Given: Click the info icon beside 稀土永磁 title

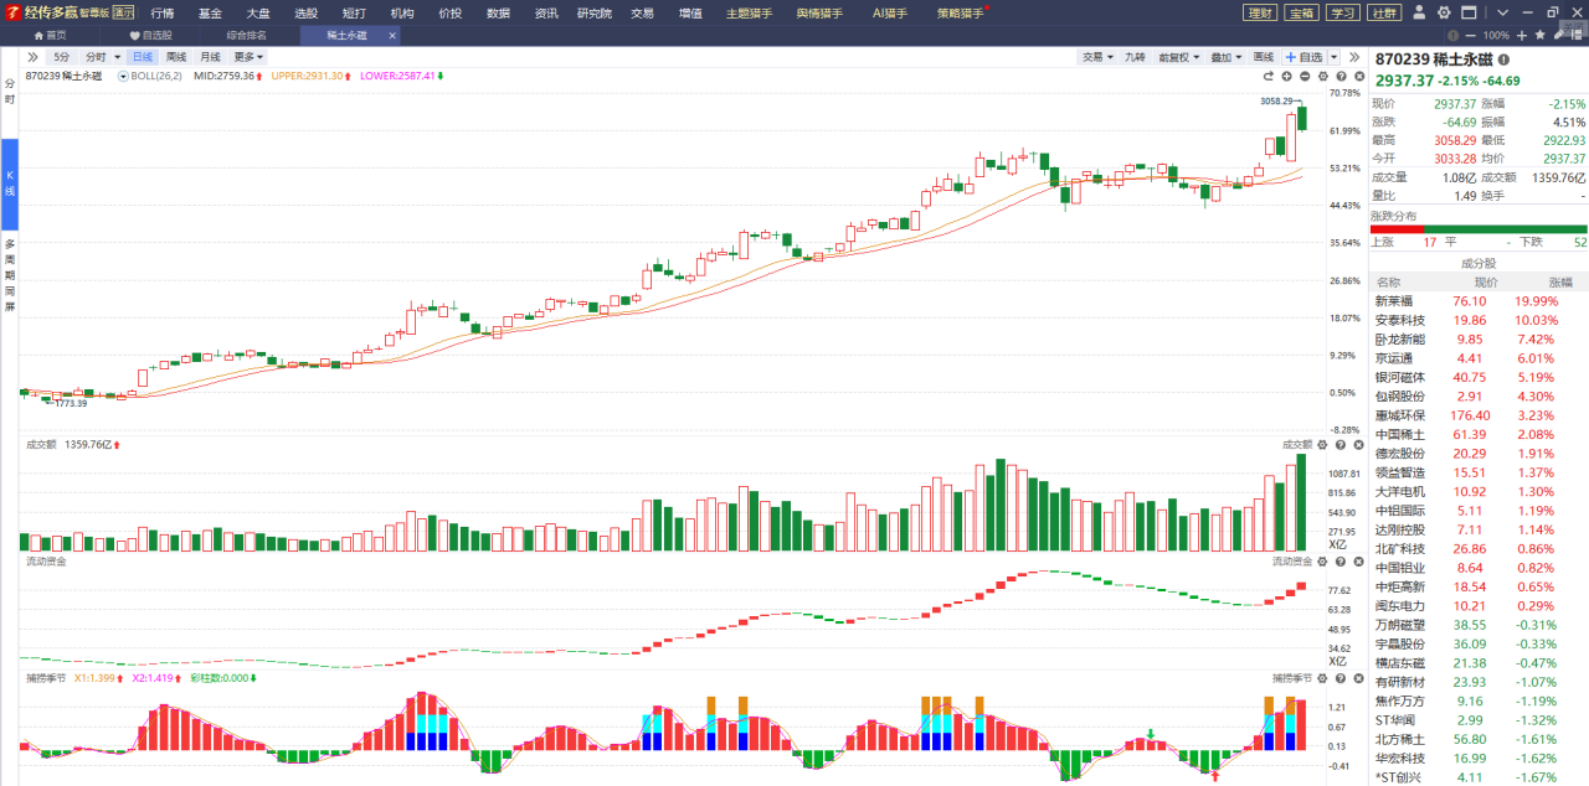Looking at the screenshot, I should coord(1503,60).
